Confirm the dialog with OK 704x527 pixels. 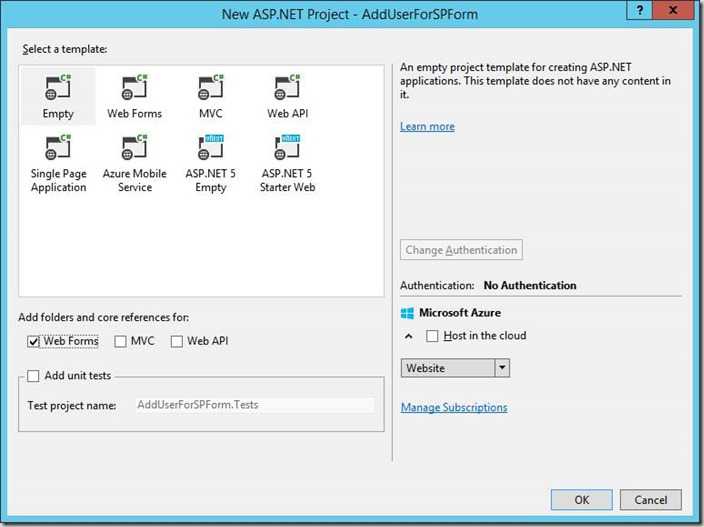(x=581, y=500)
